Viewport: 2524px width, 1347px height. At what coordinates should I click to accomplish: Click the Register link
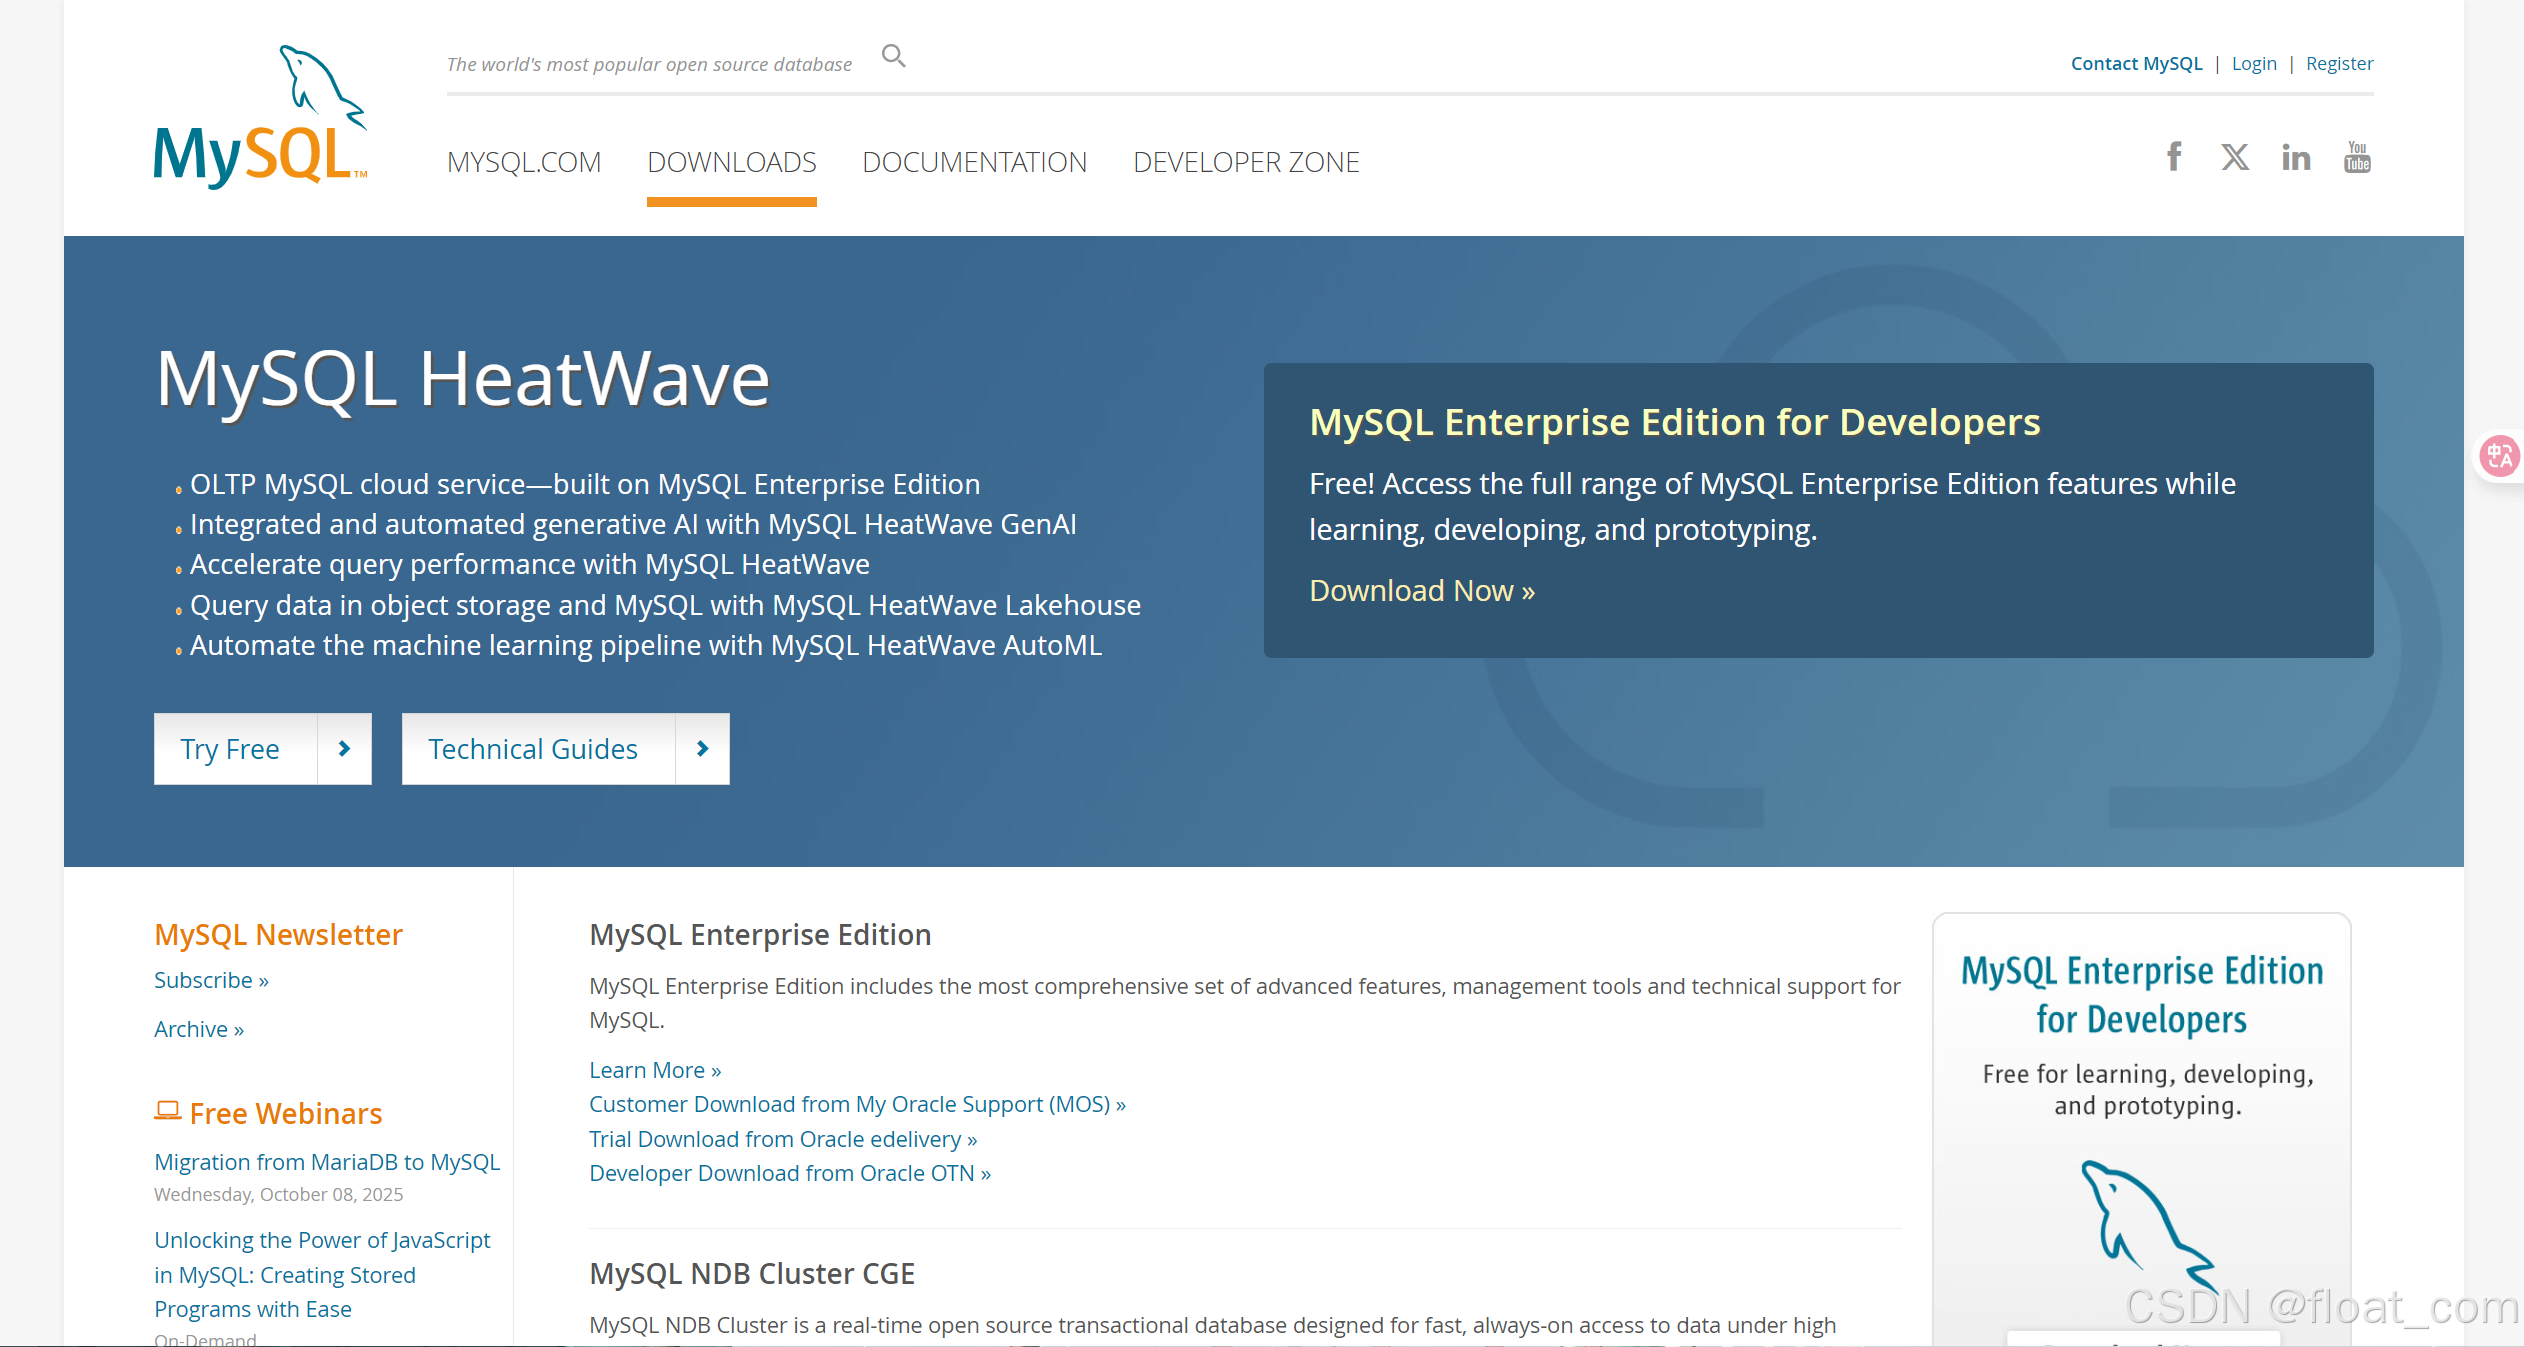[x=2339, y=64]
